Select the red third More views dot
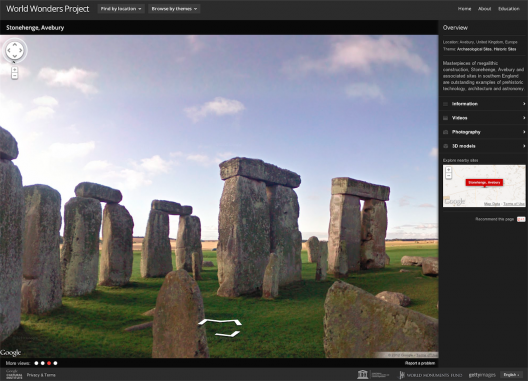The image size is (528, 381). pyautogui.click(x=49, y=363)
